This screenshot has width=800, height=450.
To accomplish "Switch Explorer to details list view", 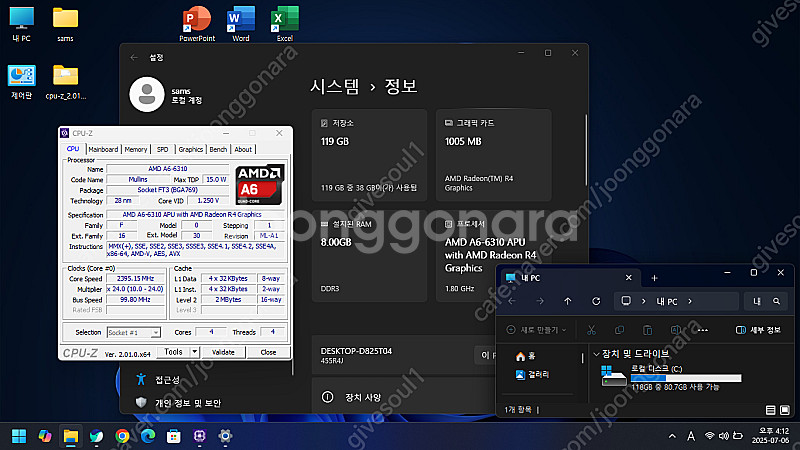I will point(770,410).
